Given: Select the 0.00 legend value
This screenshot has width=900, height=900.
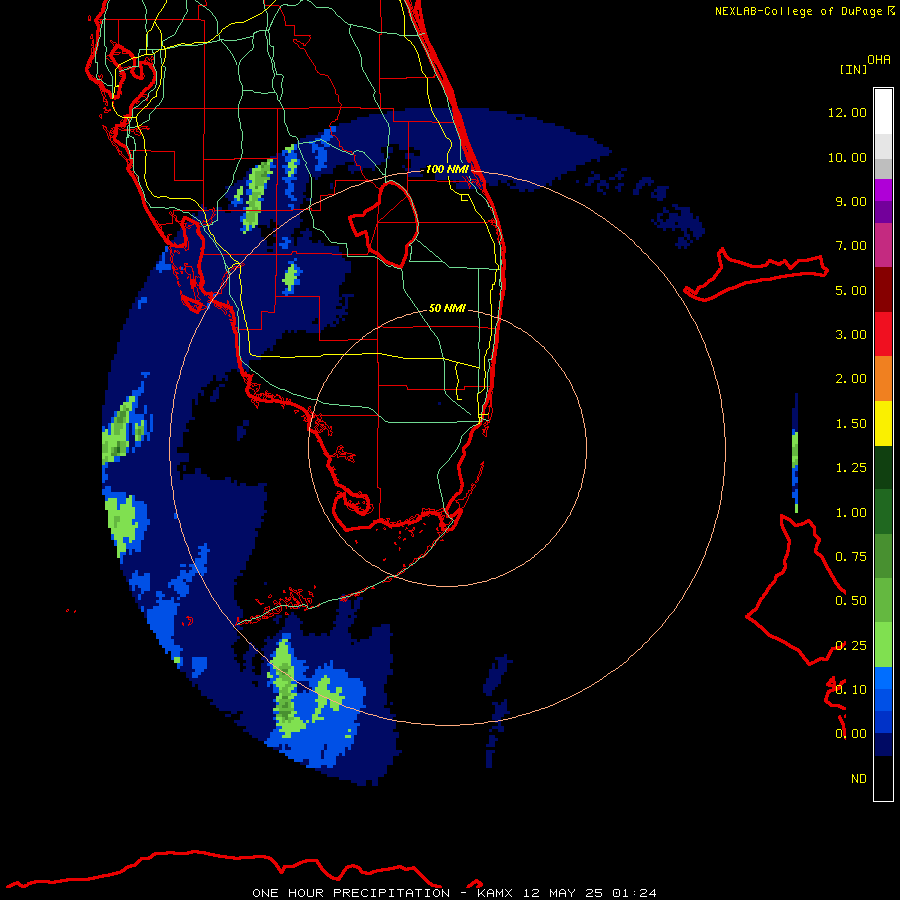Looking at the screenshot, I should click(851, 734).
